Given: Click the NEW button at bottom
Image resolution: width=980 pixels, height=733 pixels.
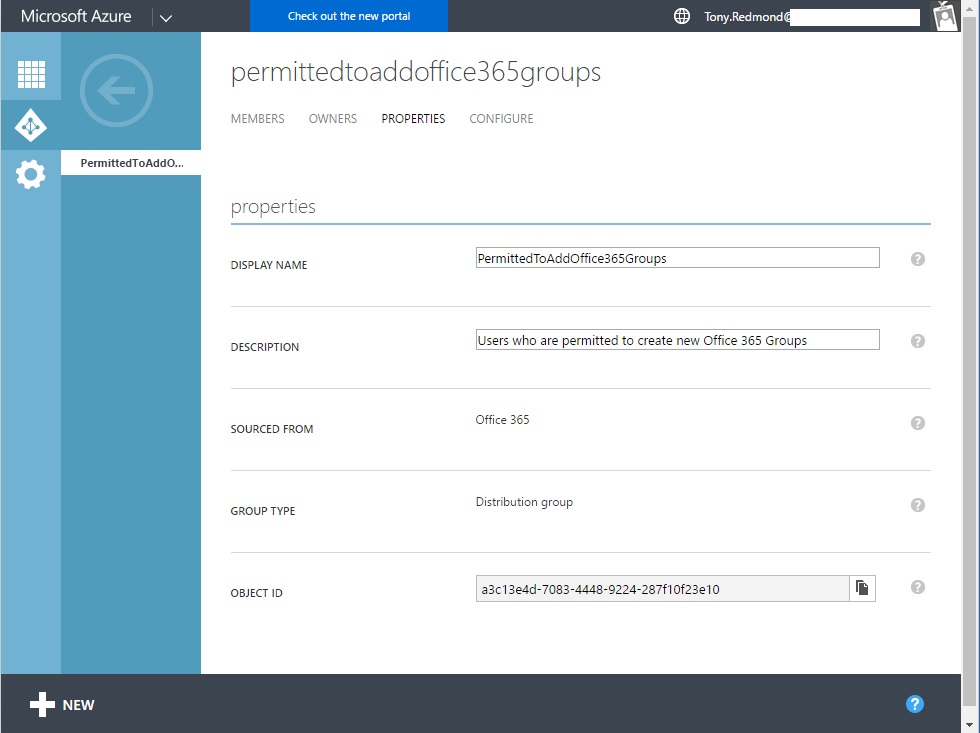Looking at the screenshot, I should click(x=62, y=704).
